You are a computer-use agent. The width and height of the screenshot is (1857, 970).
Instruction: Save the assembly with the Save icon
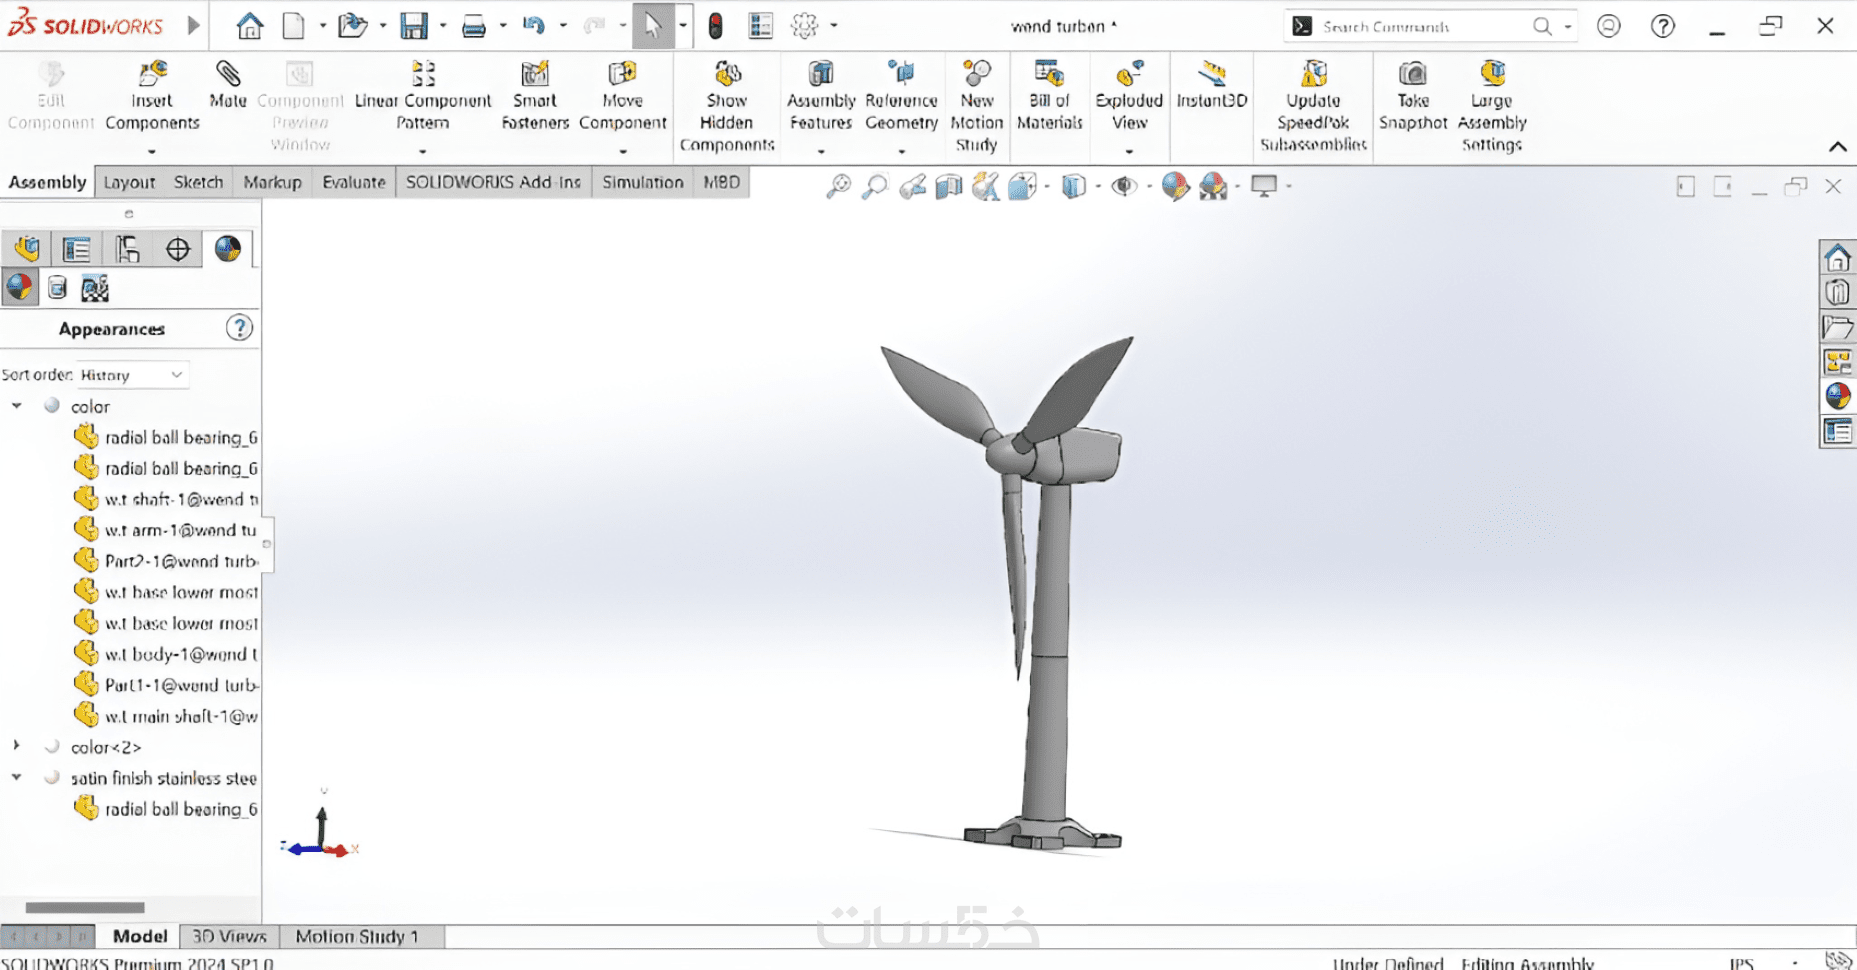(414, 26)
